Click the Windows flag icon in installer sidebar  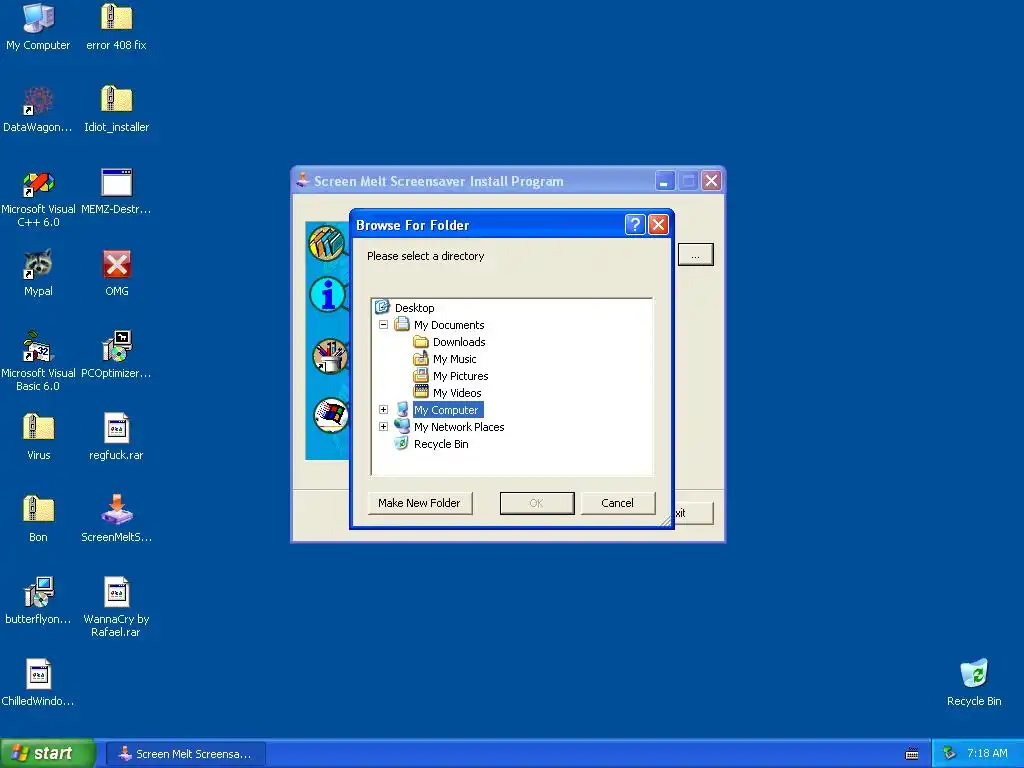(x=331, y=415)
